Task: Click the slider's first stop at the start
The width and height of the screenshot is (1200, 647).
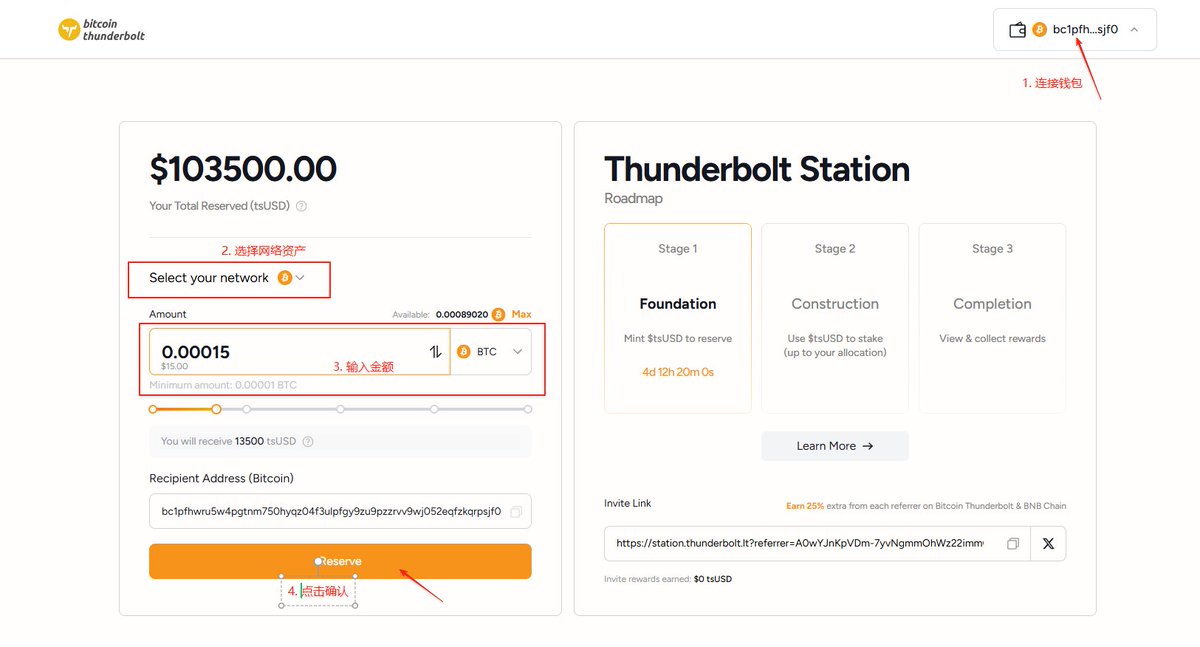Action: coord(153,409)
